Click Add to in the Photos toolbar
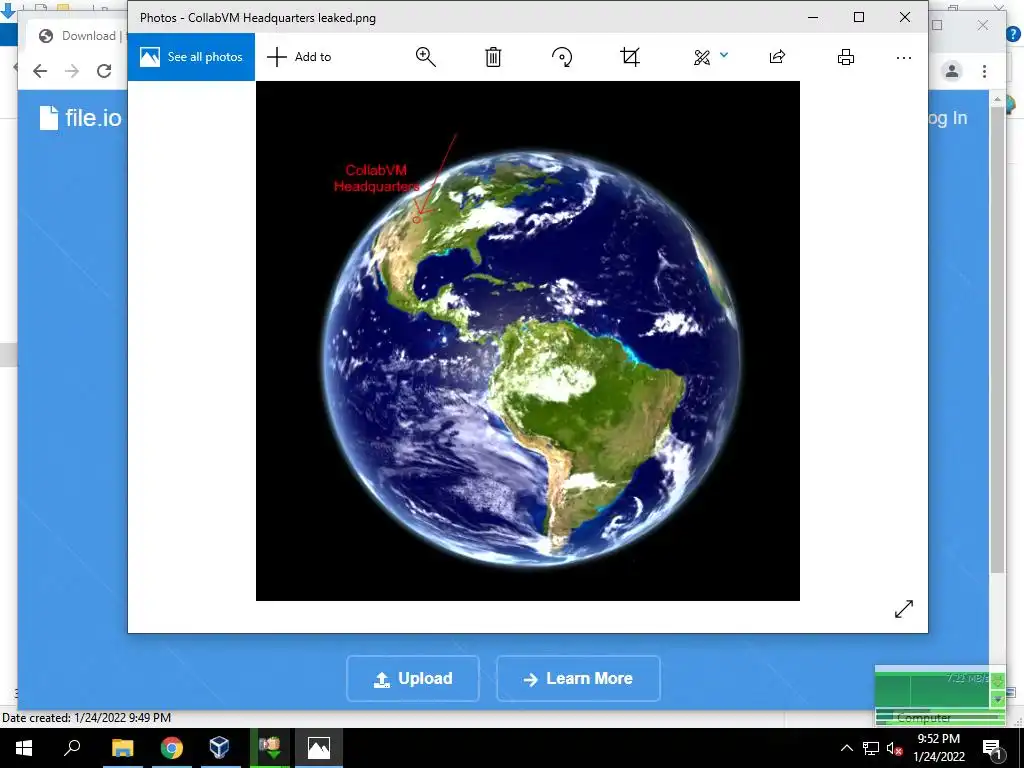 [299, 57]
